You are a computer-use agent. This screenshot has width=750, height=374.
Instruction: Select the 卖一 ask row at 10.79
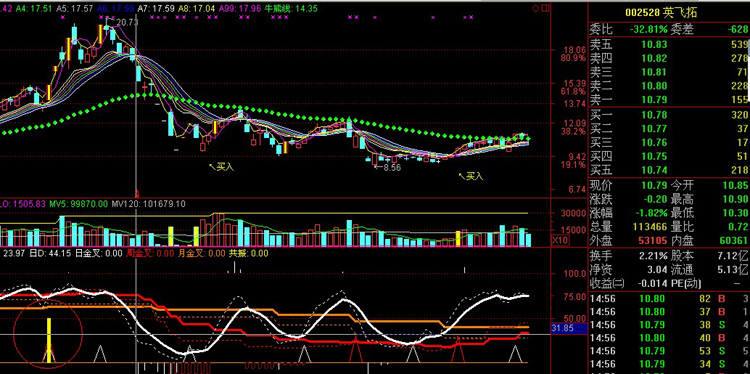[669, 99]
